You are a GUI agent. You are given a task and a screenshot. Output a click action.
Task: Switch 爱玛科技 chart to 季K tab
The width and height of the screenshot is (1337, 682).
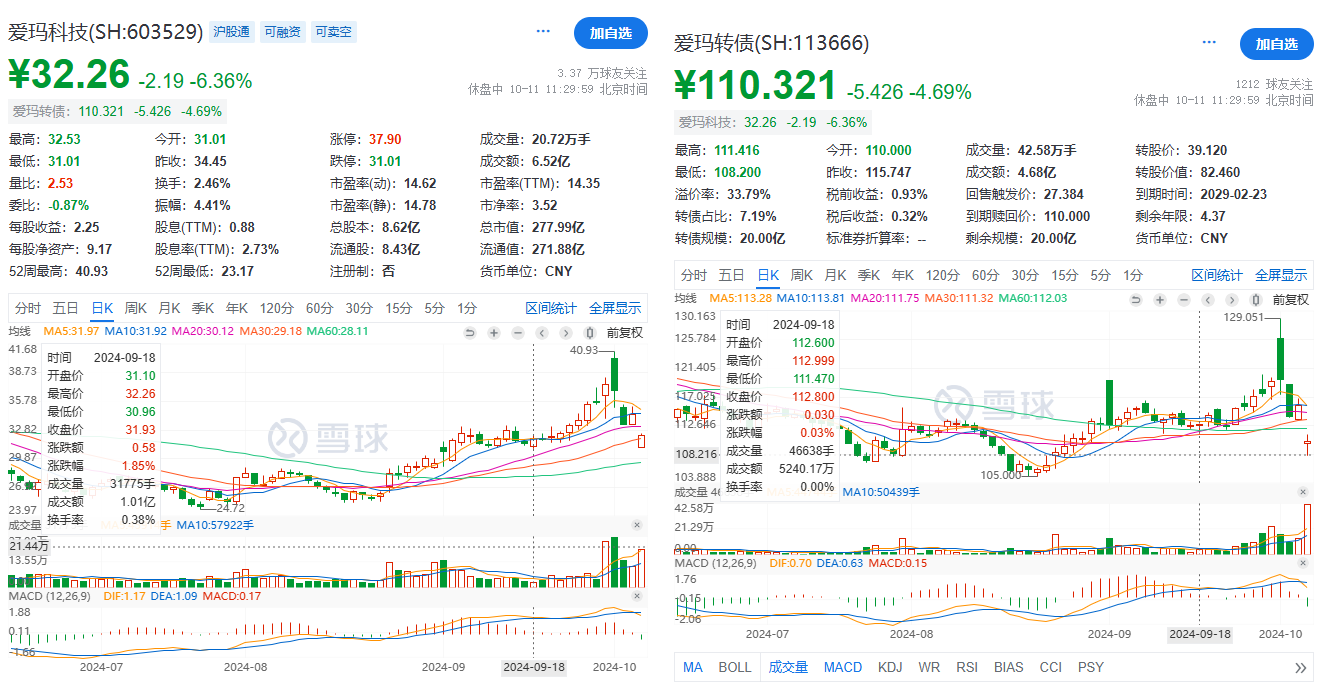(x=204, y=308)
